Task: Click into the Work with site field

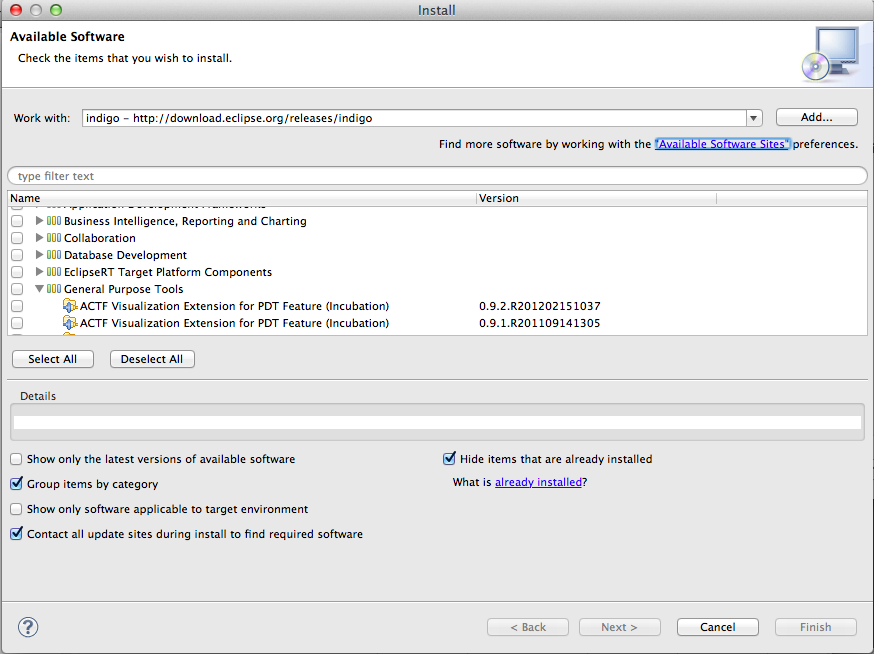Action: tap(414, 118)
